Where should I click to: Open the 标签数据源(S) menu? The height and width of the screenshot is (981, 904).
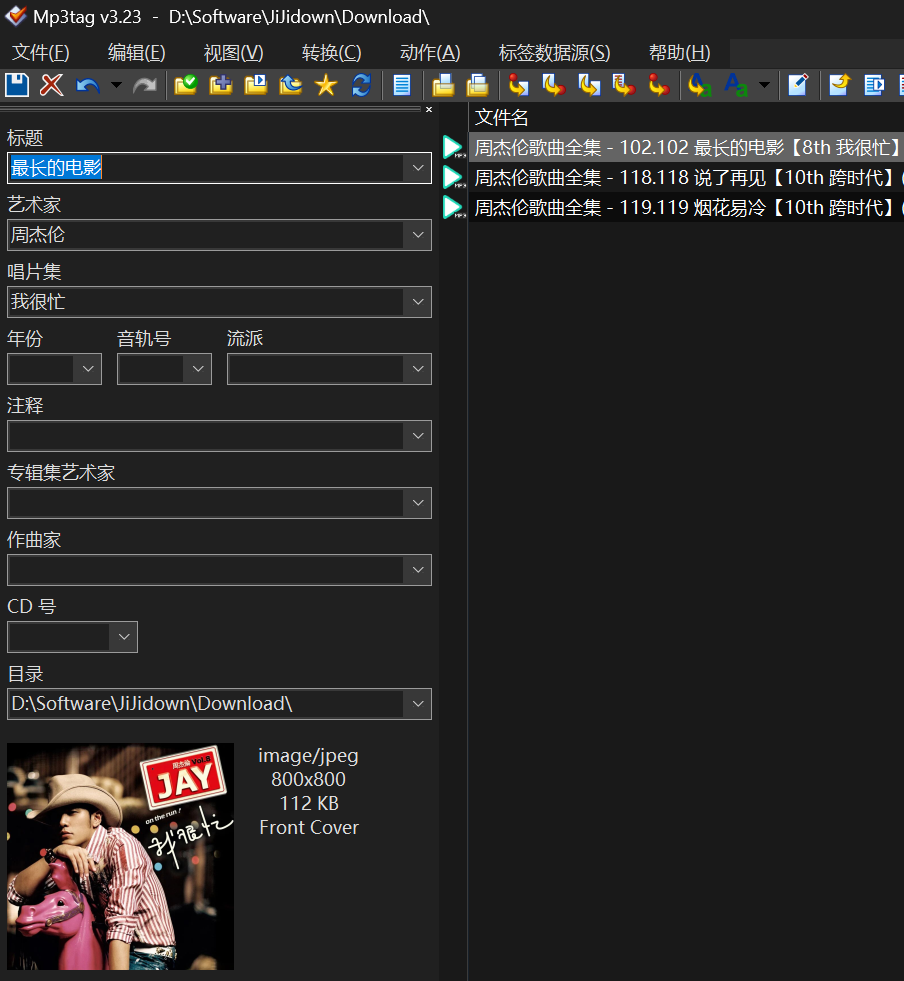click(554, 53)
